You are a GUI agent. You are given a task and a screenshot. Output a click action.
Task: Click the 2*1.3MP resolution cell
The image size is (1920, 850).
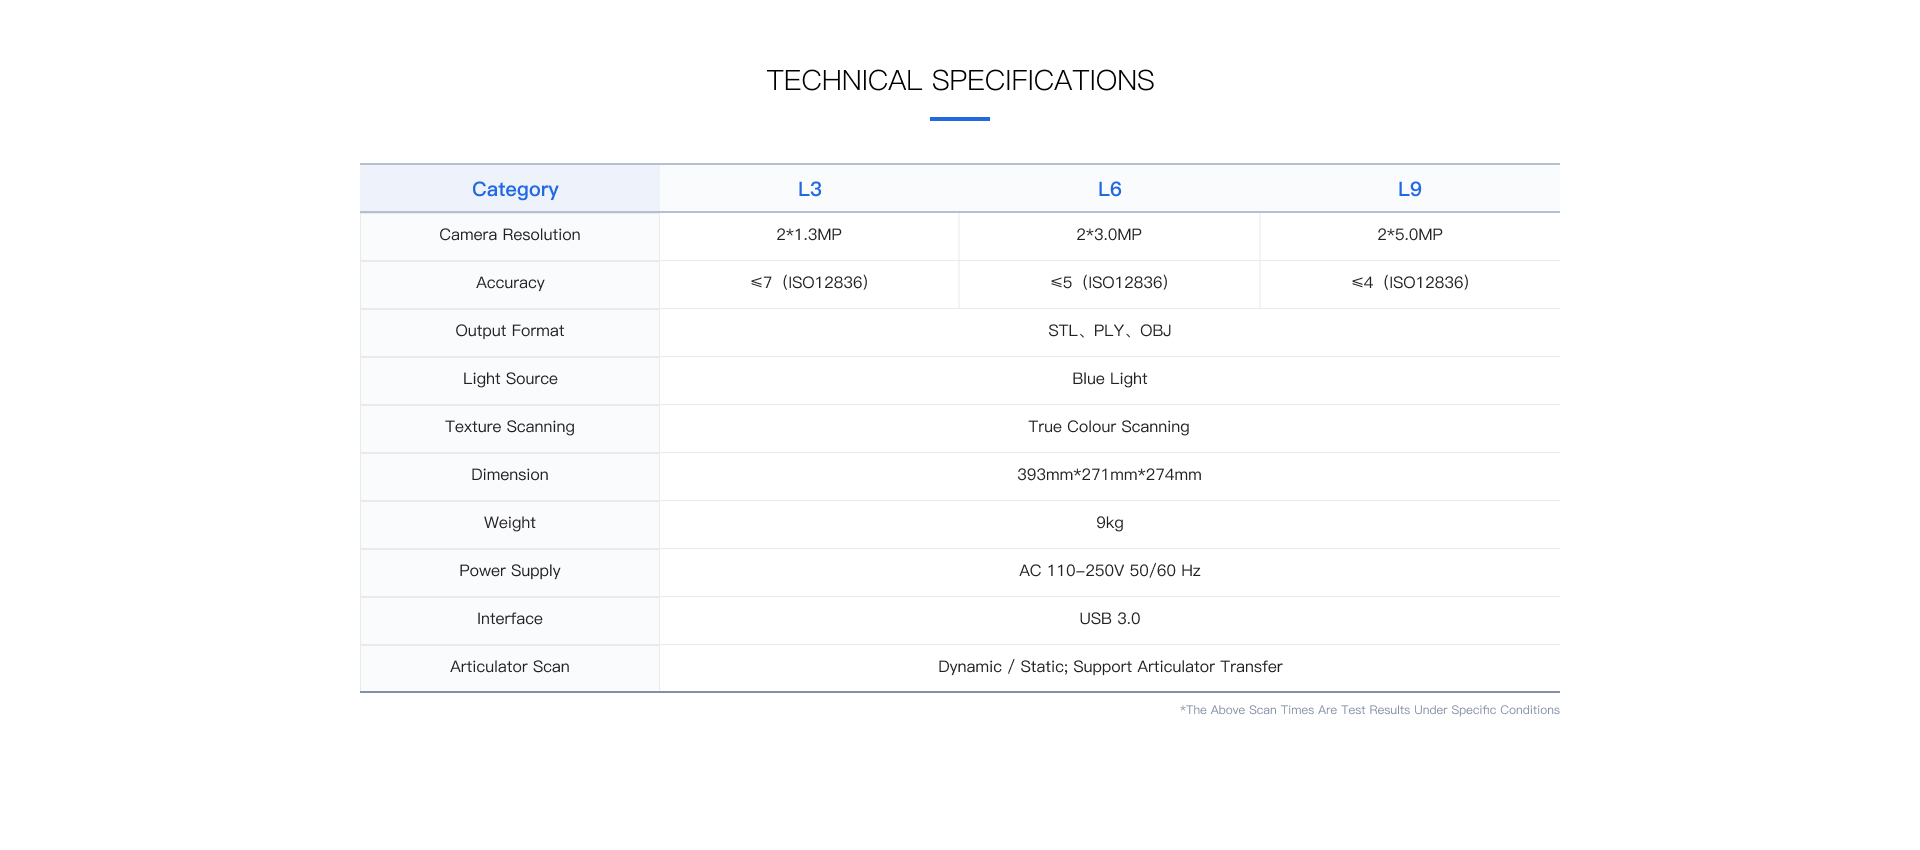tap(809, 235)
